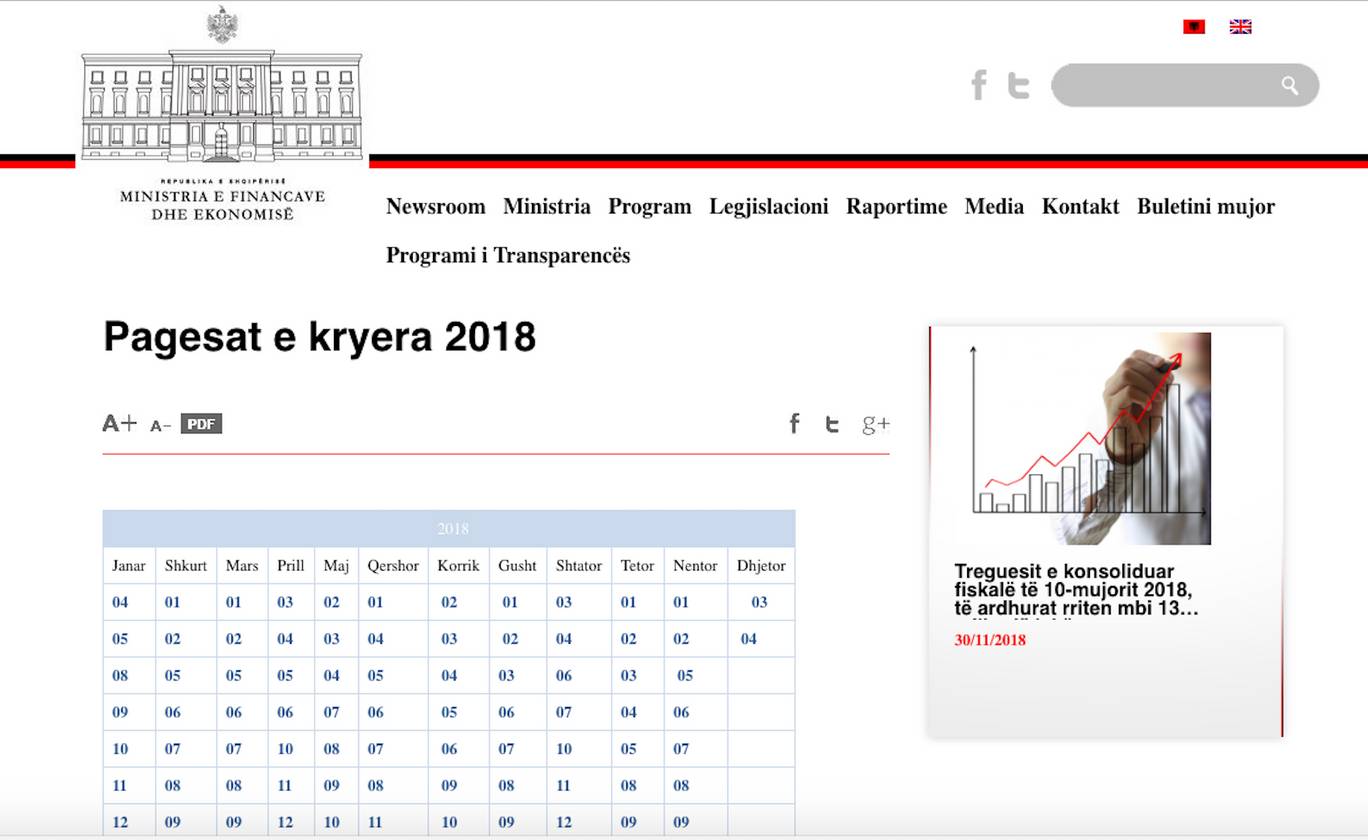The width and height of the screenshot is (1368, 840).
Task: Export the page using PDF icon
Action: click(201, 424)
